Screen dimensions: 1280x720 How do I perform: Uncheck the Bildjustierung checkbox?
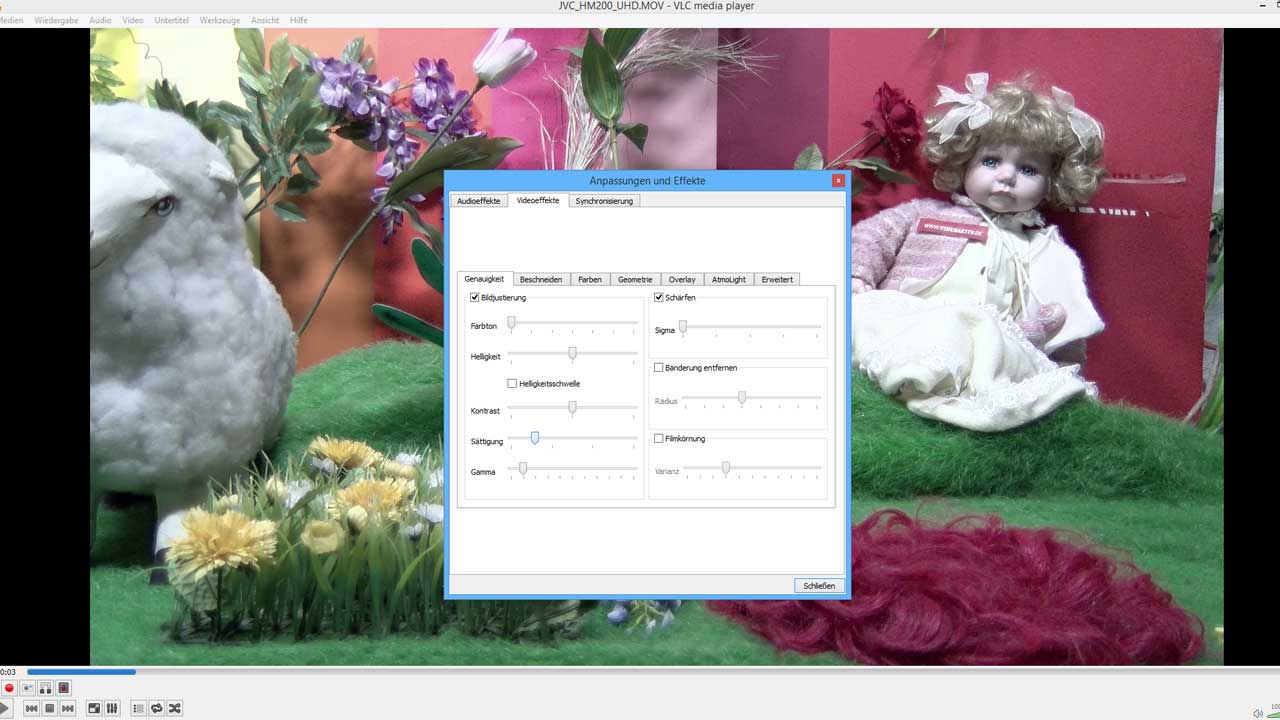475,297
